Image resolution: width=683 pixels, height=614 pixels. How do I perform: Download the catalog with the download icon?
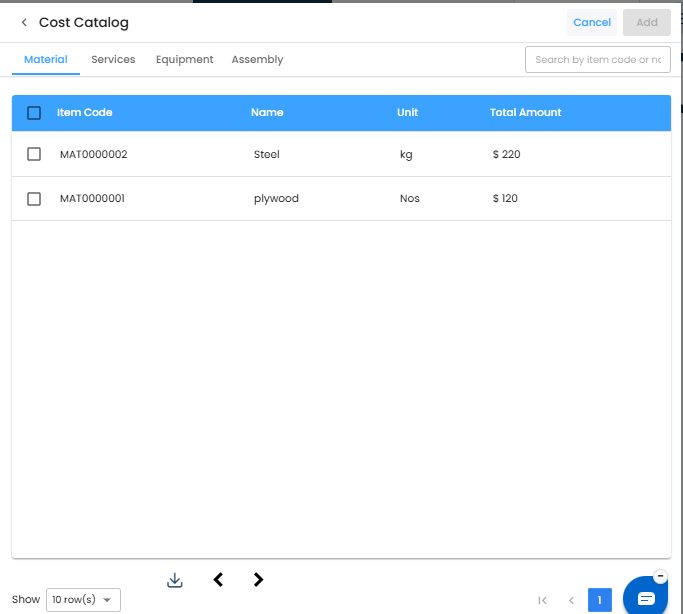[175, 580]
